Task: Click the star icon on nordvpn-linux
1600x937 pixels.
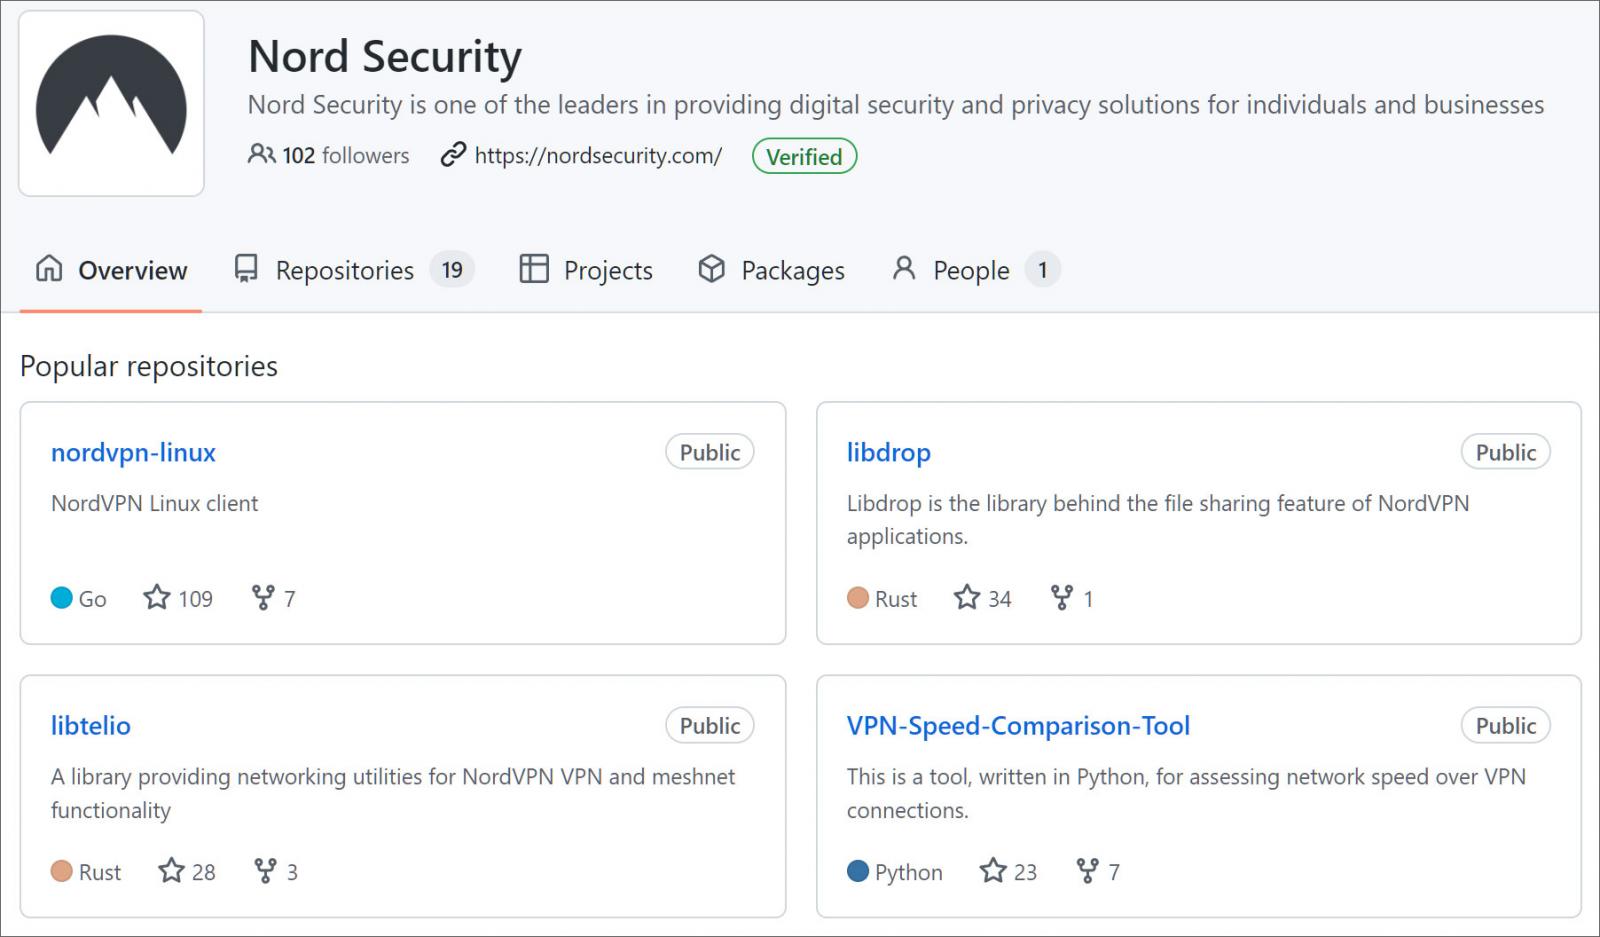Action: coord(156,597)
